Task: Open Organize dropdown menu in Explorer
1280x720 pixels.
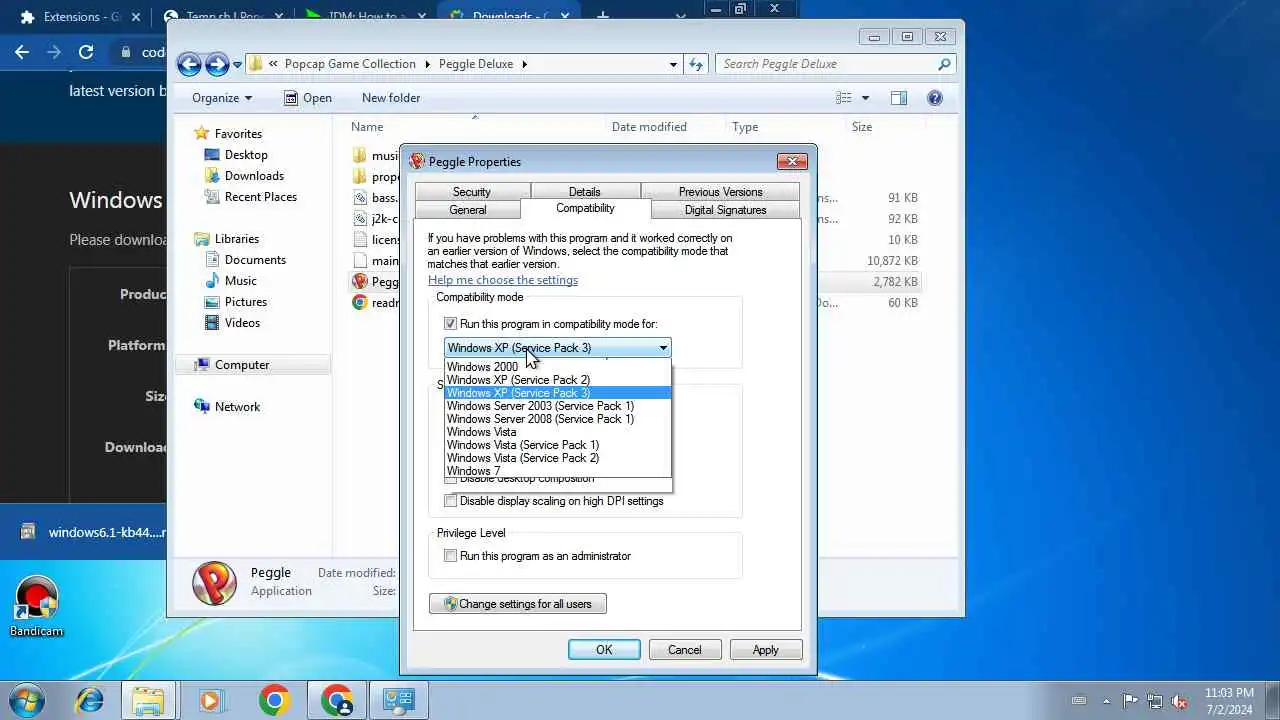Action: [x=222, y=98]
